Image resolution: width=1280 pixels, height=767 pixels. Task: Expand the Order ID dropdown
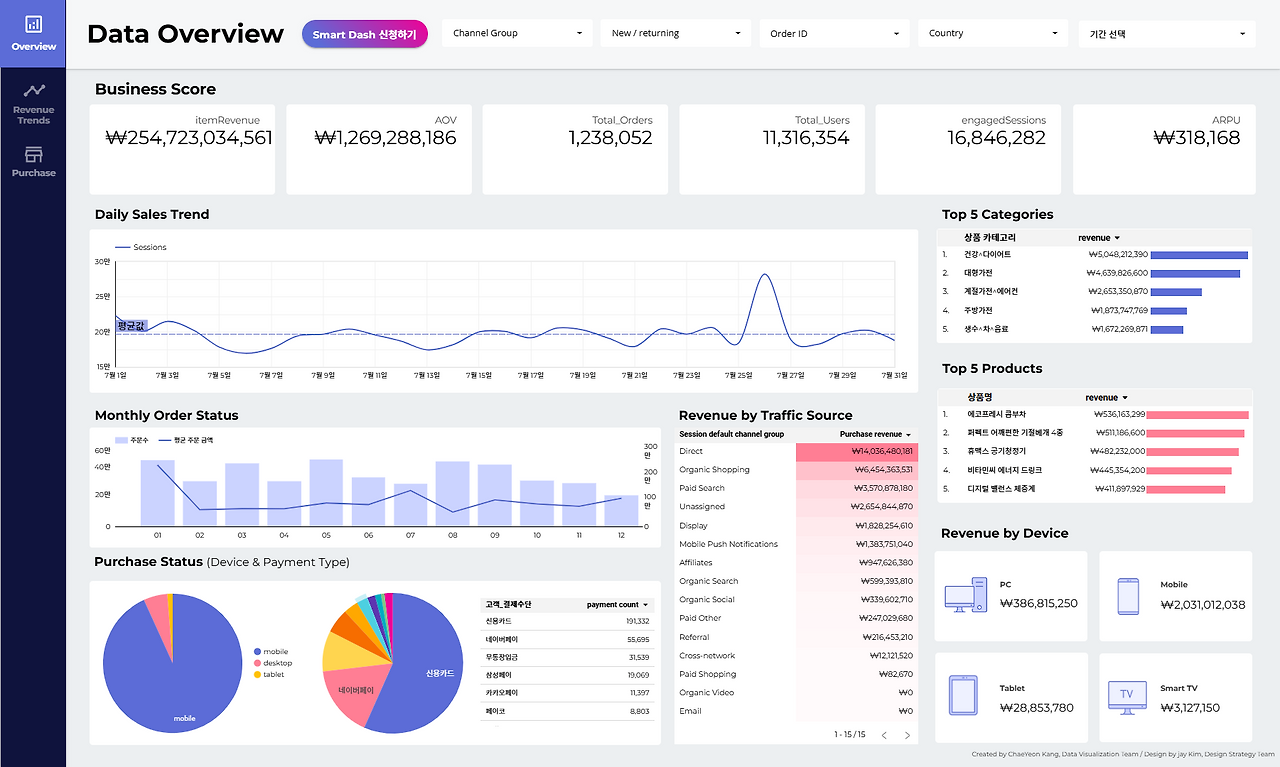coord(834,33)
